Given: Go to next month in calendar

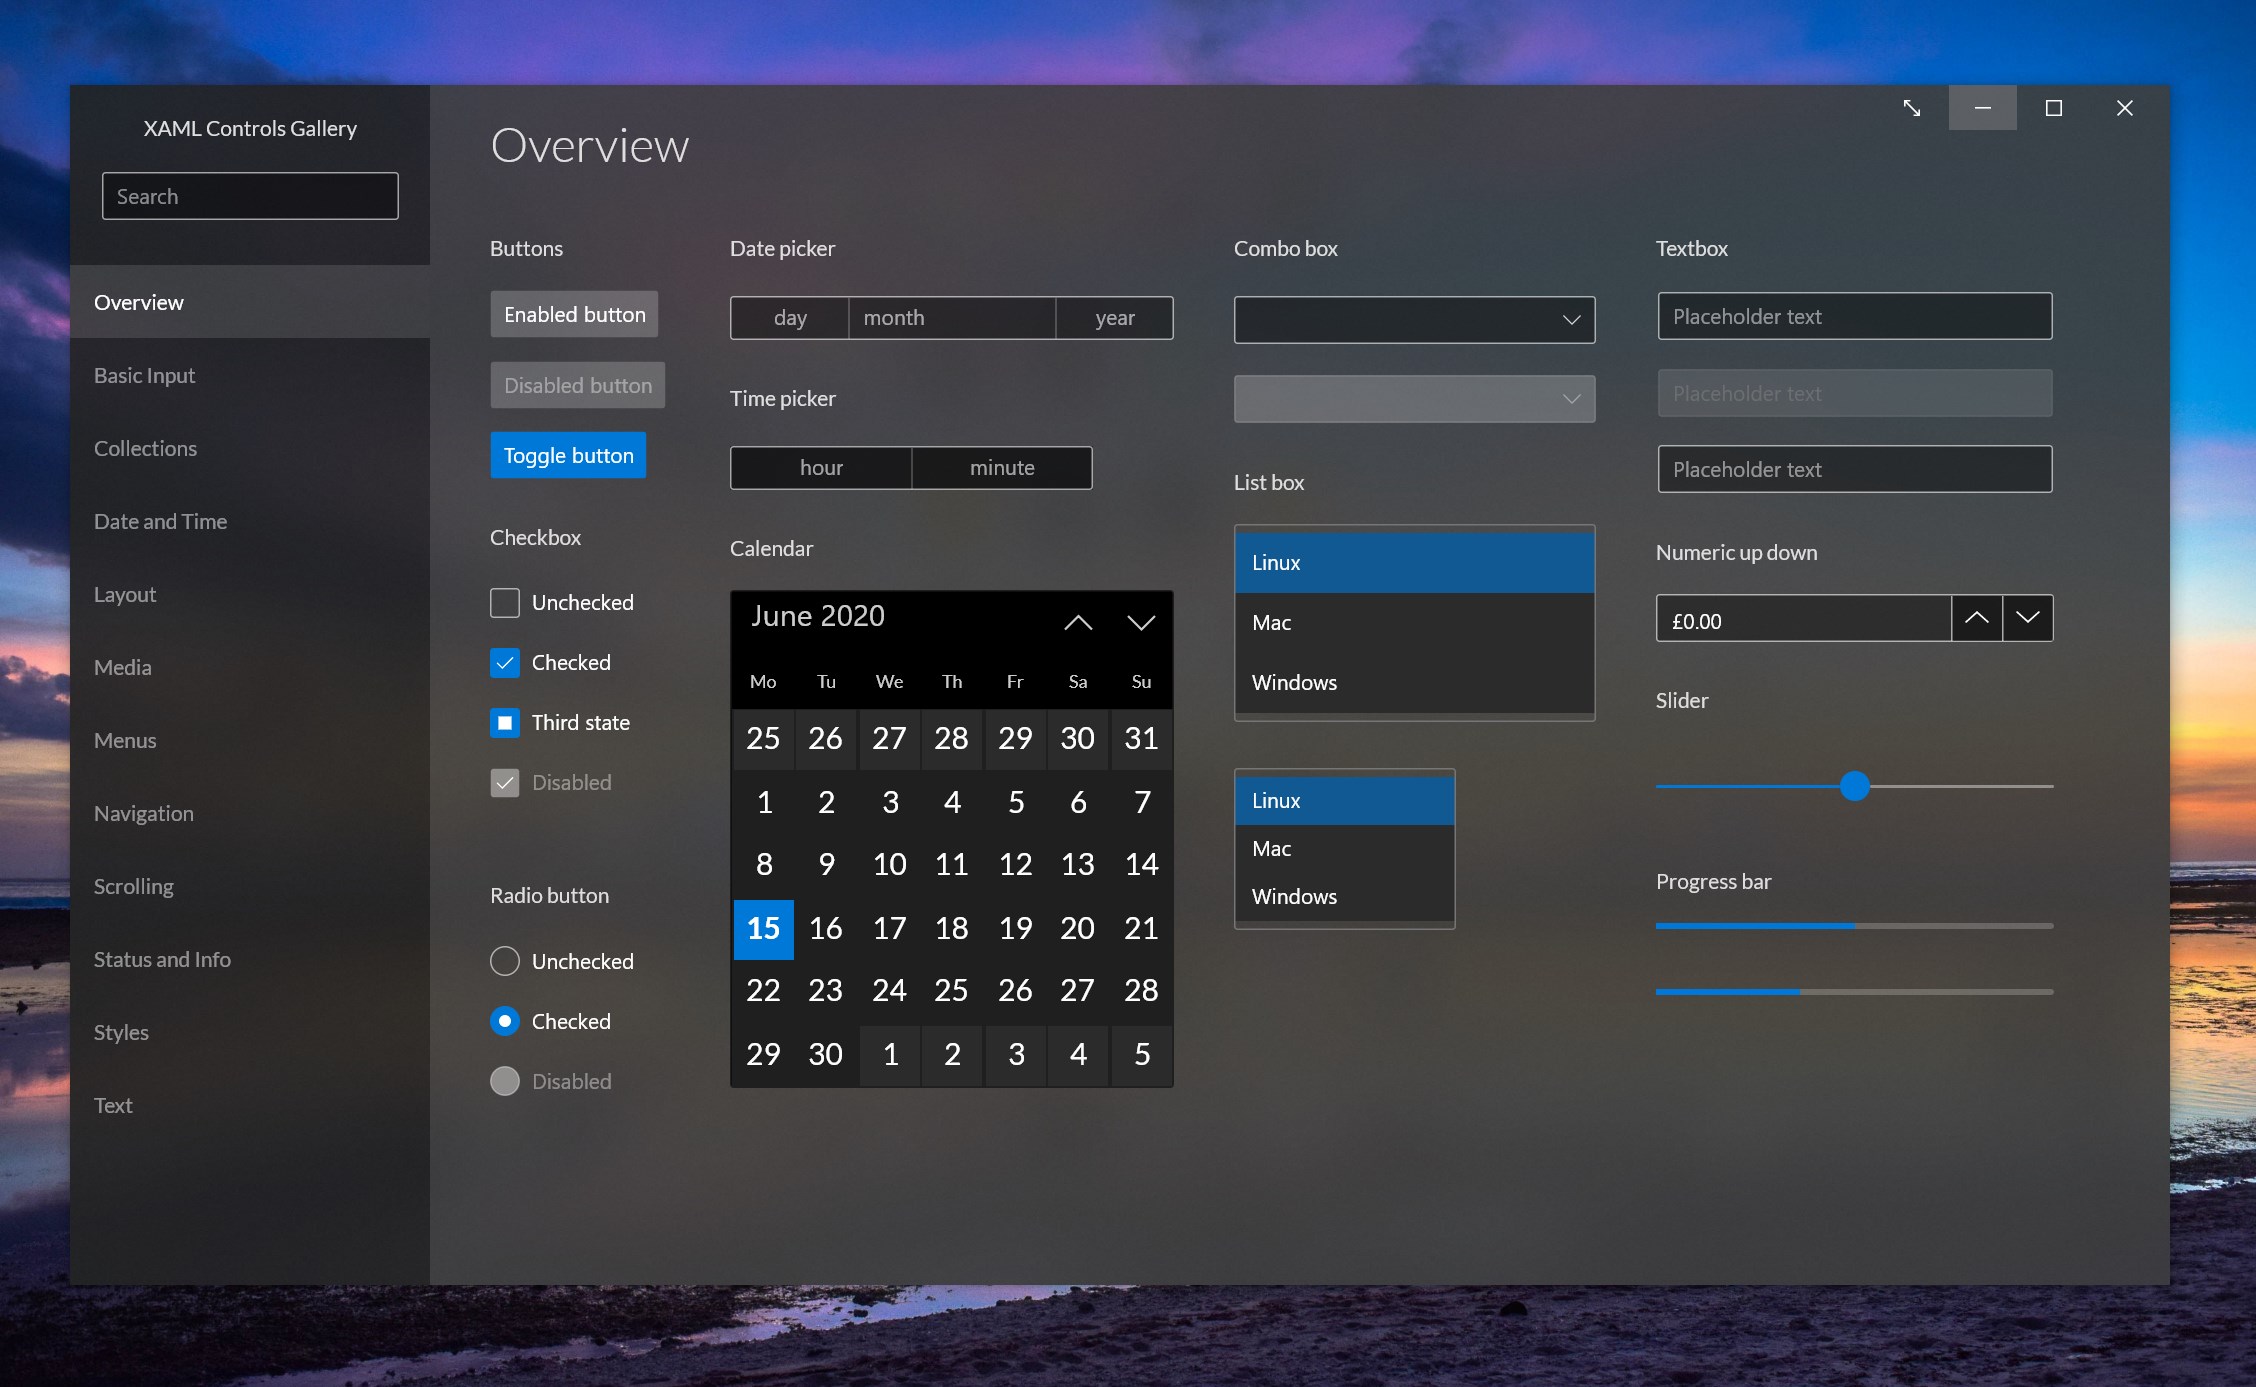Looking at the screenshot, I should click(x=1141, y=623).
